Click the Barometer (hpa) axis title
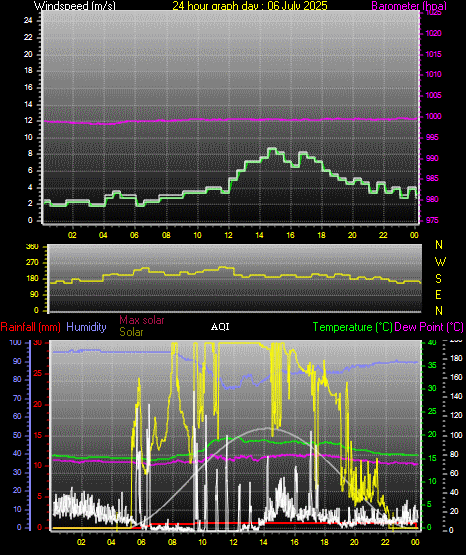Viewport: 466px width, 555px height. coord(409,6)
